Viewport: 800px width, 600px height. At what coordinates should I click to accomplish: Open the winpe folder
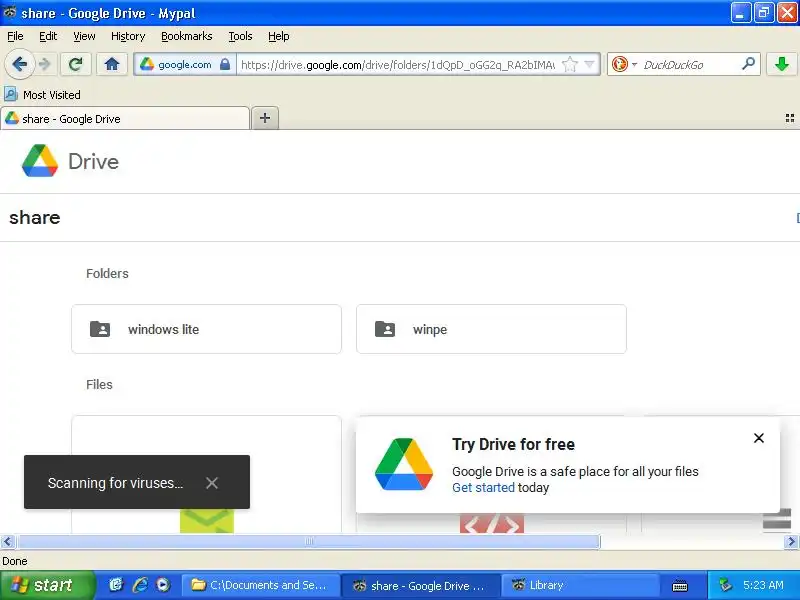(491, 329)
